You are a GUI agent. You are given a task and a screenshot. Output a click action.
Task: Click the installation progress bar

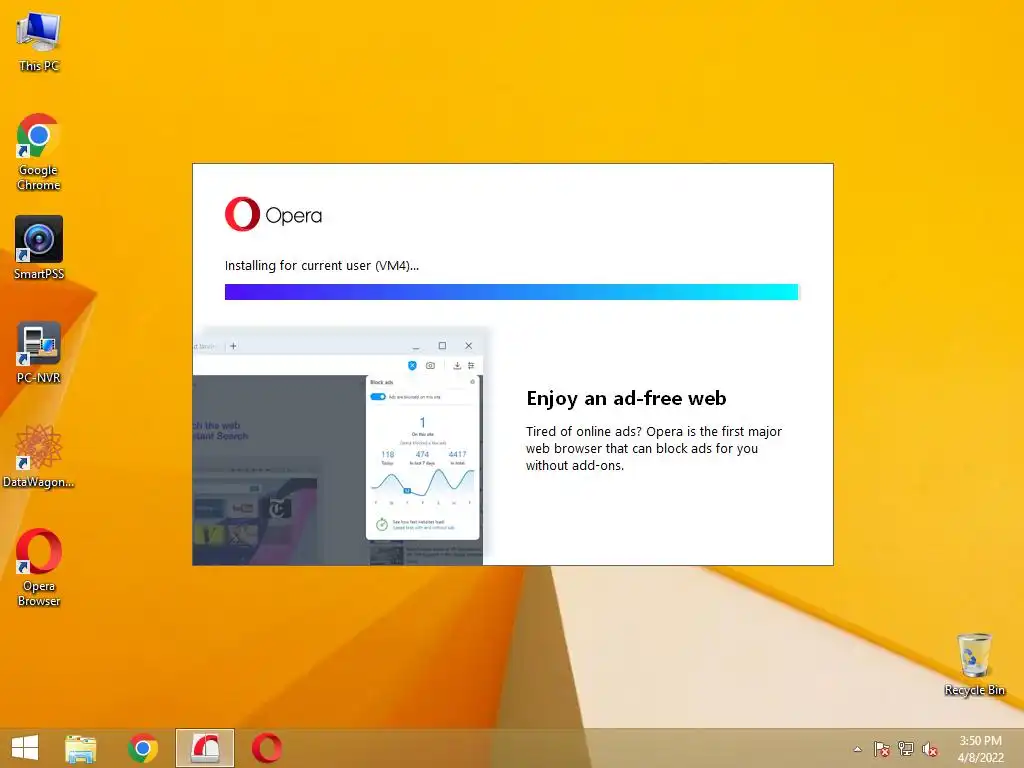[x=511, y=292]
